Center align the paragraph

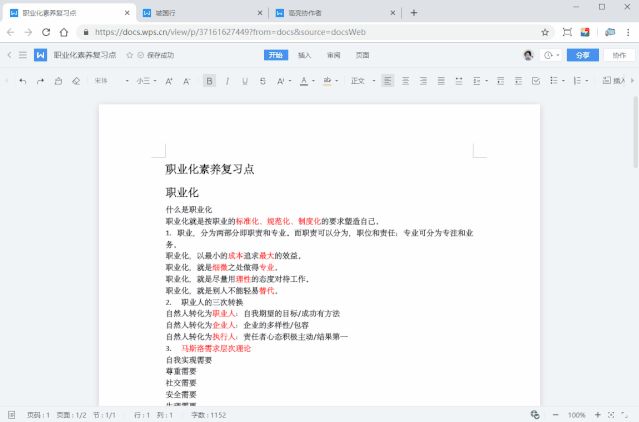point(405,81)
